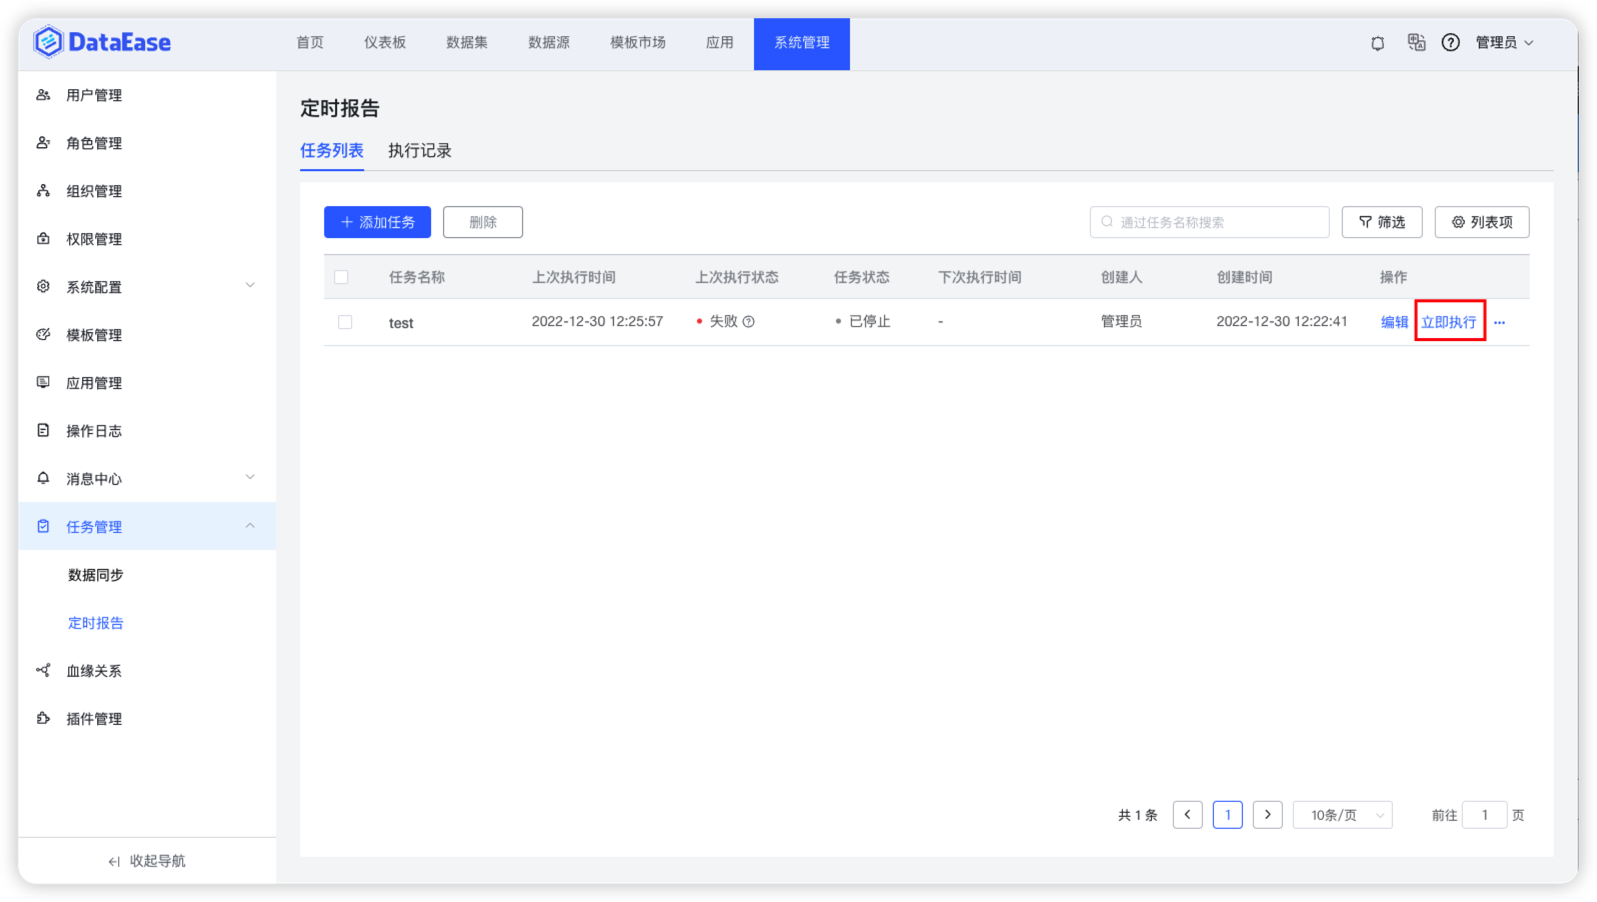The width and height of the screenshot is (1597, 902).
Task: Click the 操作日志 document icon
Action: [43, 431]
